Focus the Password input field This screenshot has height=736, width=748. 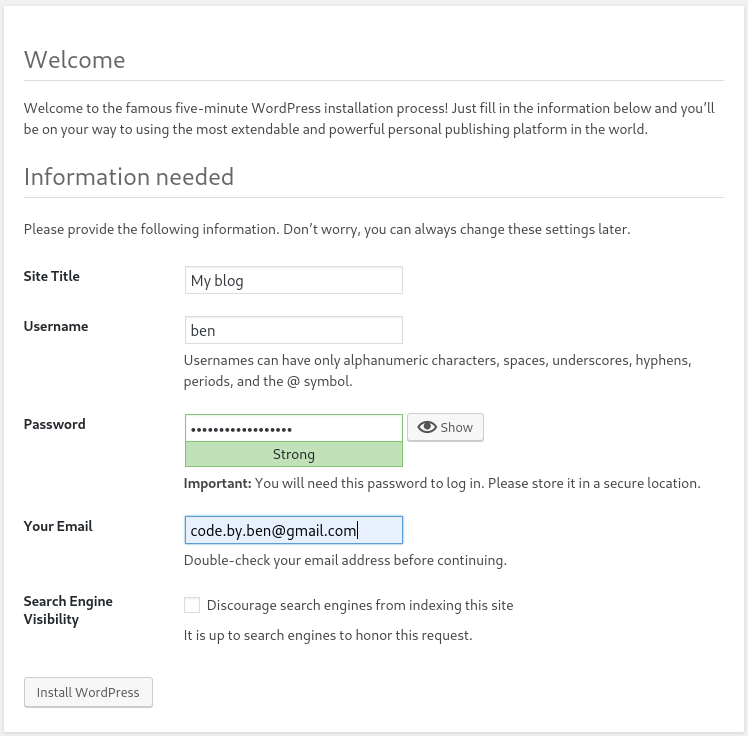click(293, 428)
